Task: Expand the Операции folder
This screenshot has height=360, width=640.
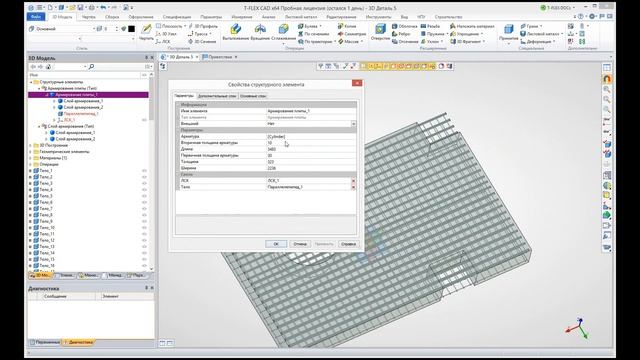Action: 31,164
